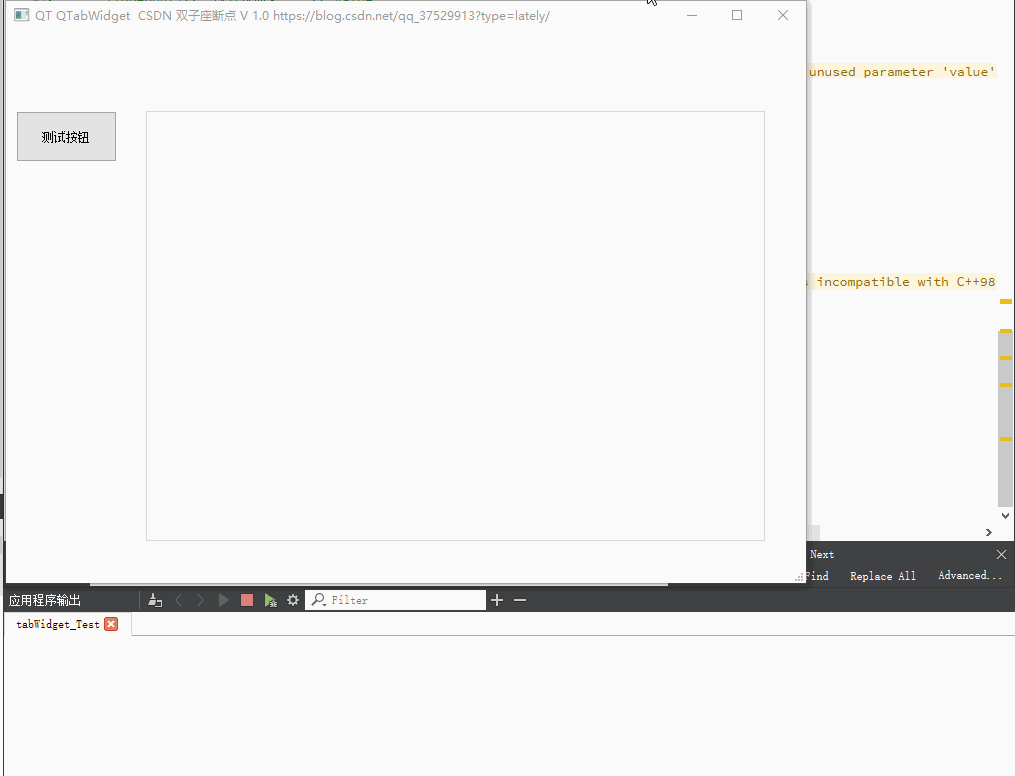Go to previous output item arrow
The width and height of the screenshot is (1015, 776).
(x=179, y=600)
